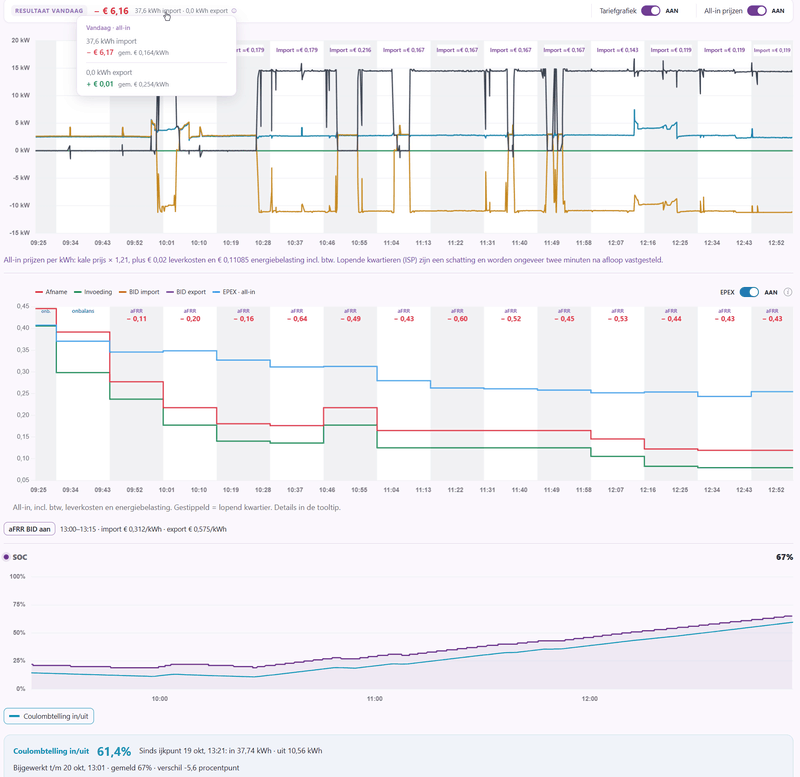
Task: Click the red '− € 6,16' result total
Action: pyautogui.click(x=111, y=11)
